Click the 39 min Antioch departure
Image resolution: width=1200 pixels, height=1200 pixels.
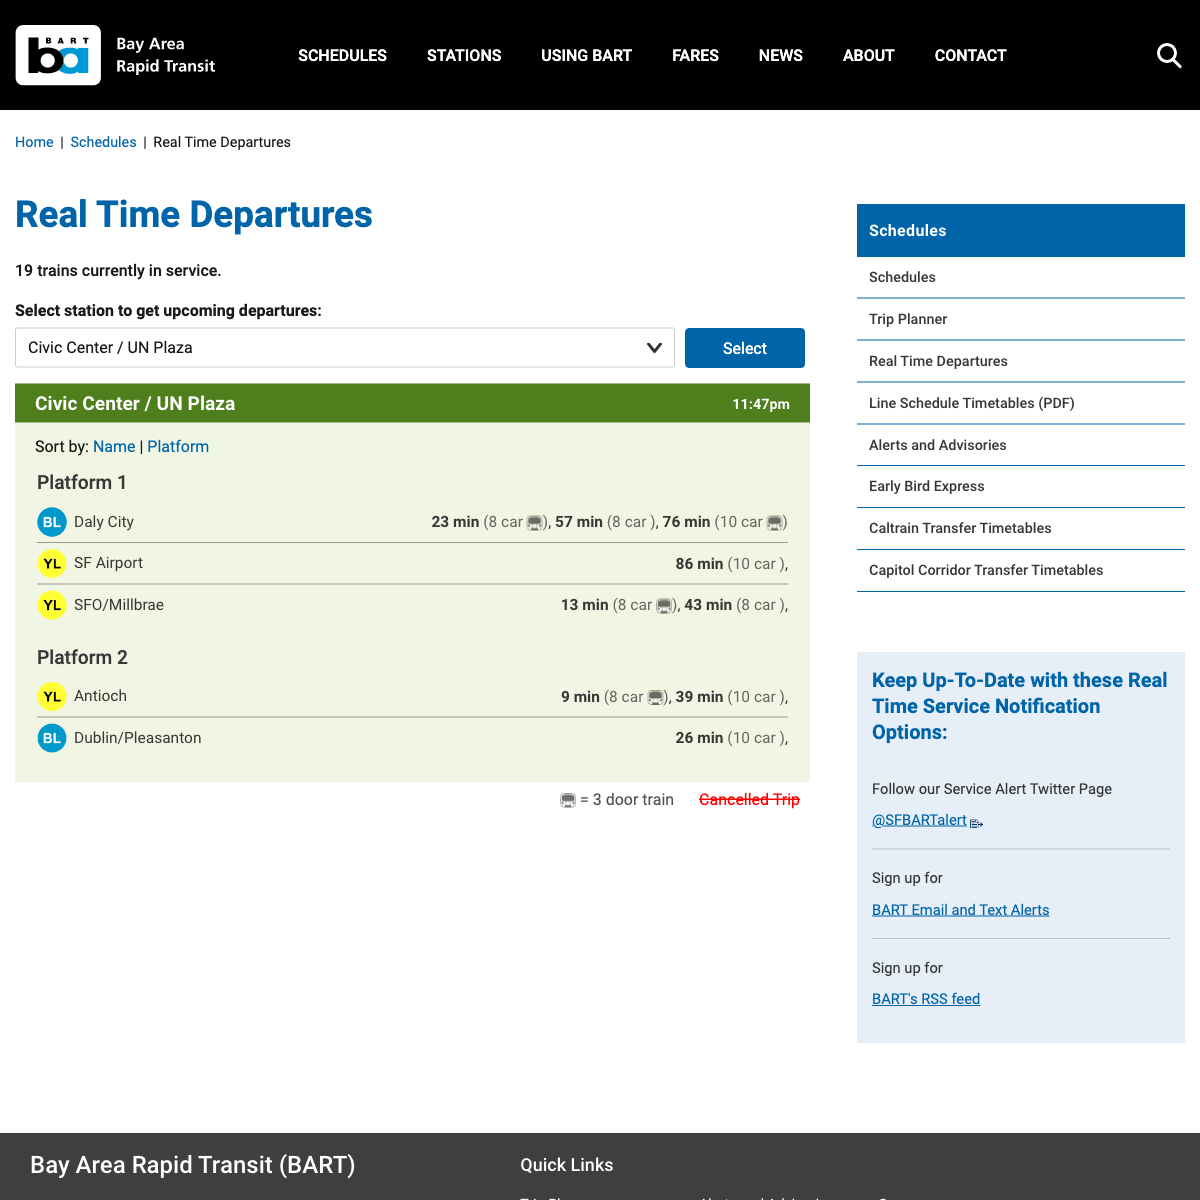pos(699,697)
